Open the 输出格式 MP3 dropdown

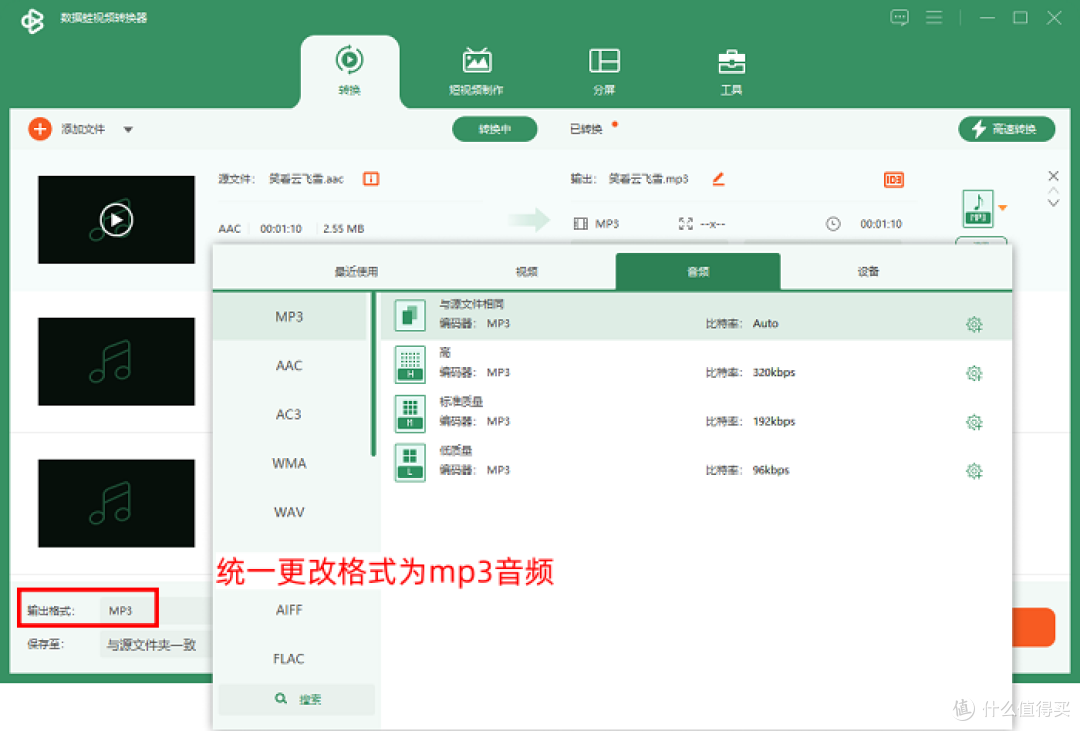(x=156, y=610)
